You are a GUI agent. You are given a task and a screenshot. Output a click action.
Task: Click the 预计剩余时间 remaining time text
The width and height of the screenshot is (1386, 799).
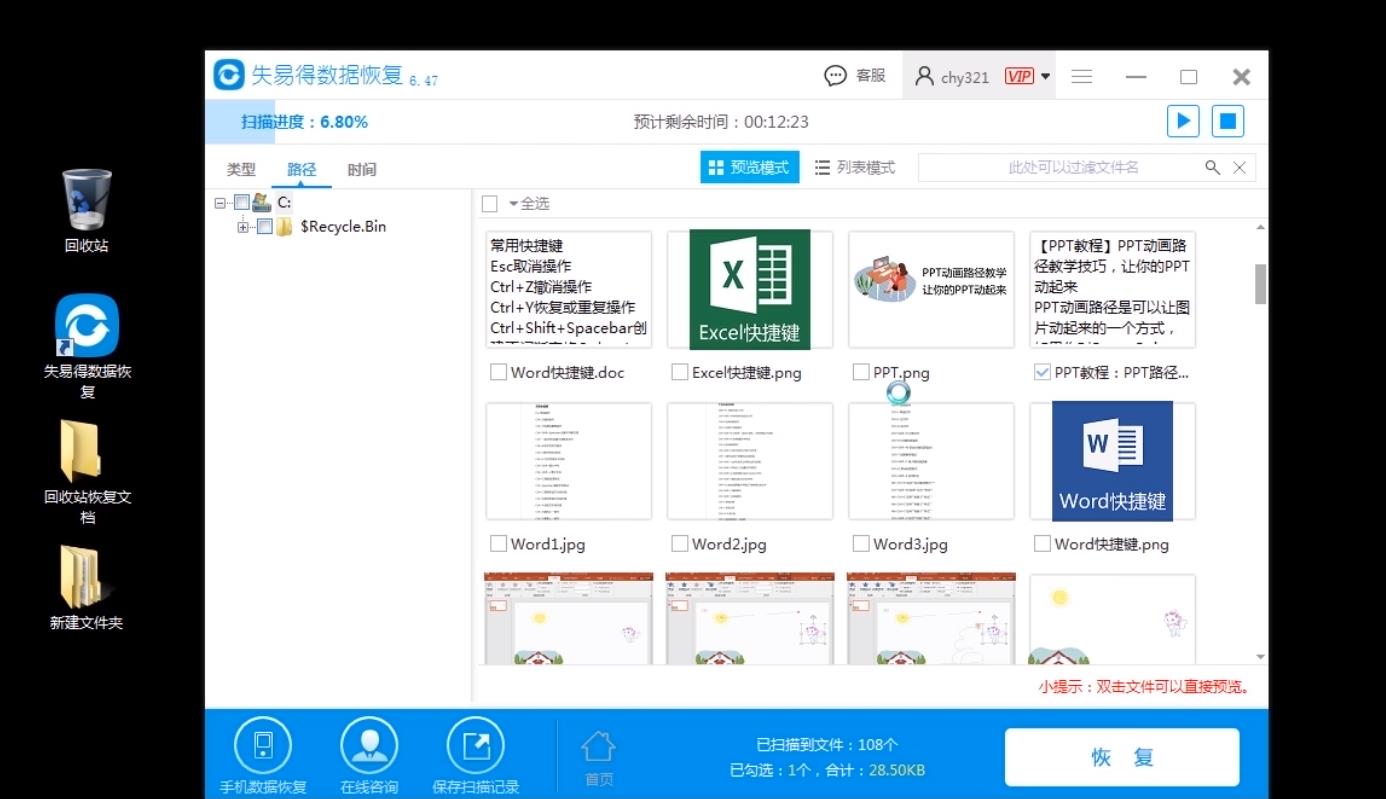721,122
